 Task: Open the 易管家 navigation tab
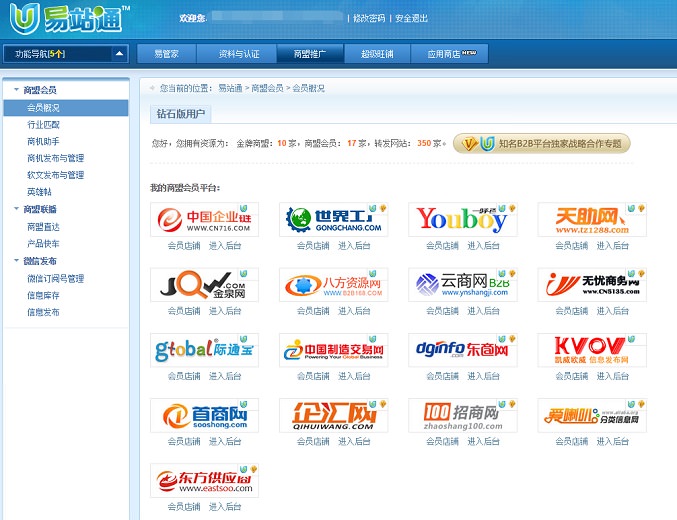tap(167, 54)
